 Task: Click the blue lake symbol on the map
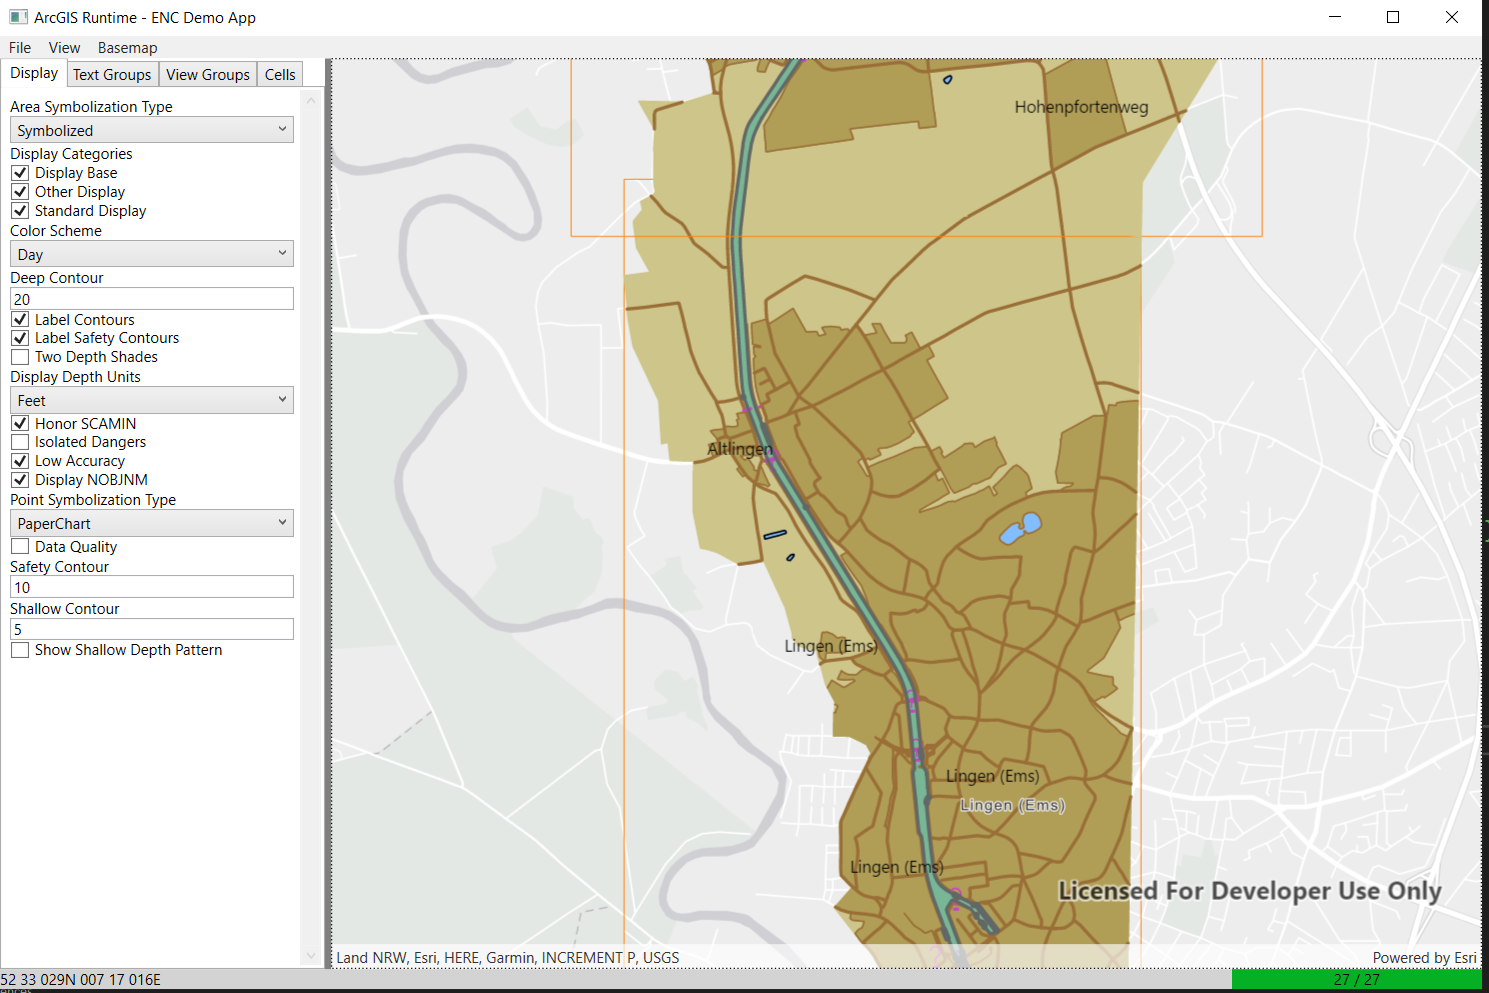click(1021, 528)
